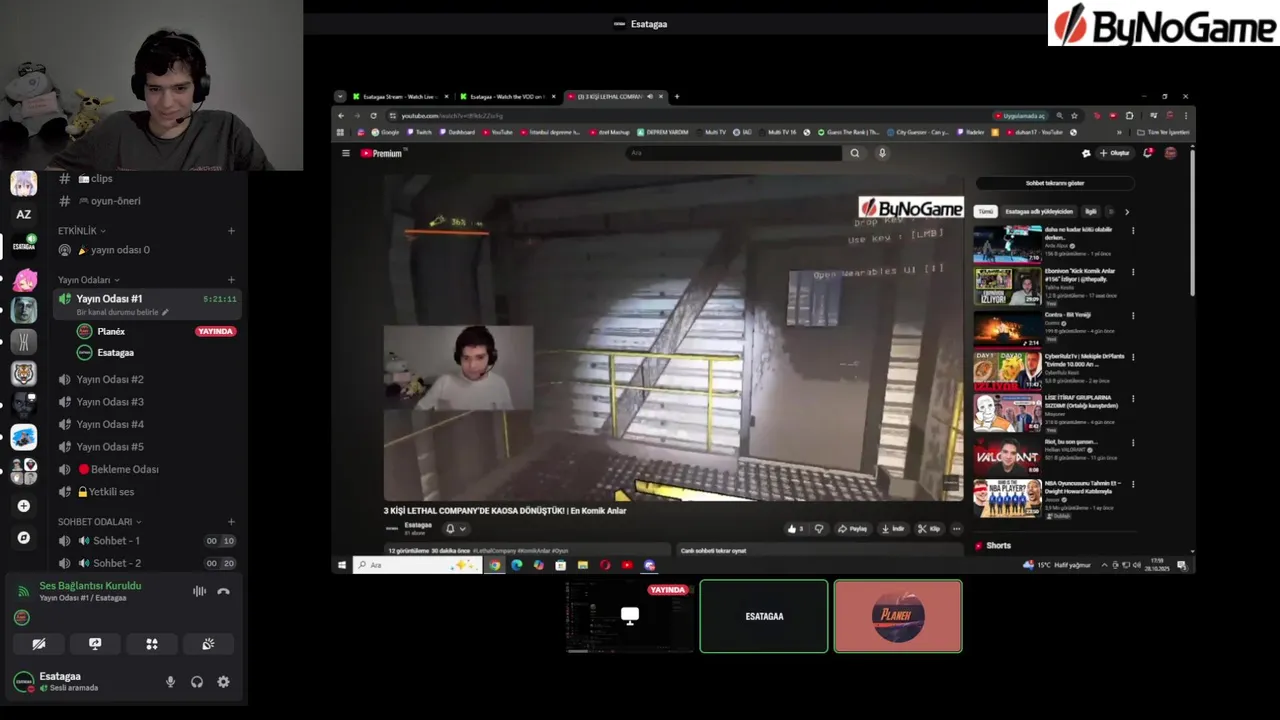Reload the page in the browser

373,116
